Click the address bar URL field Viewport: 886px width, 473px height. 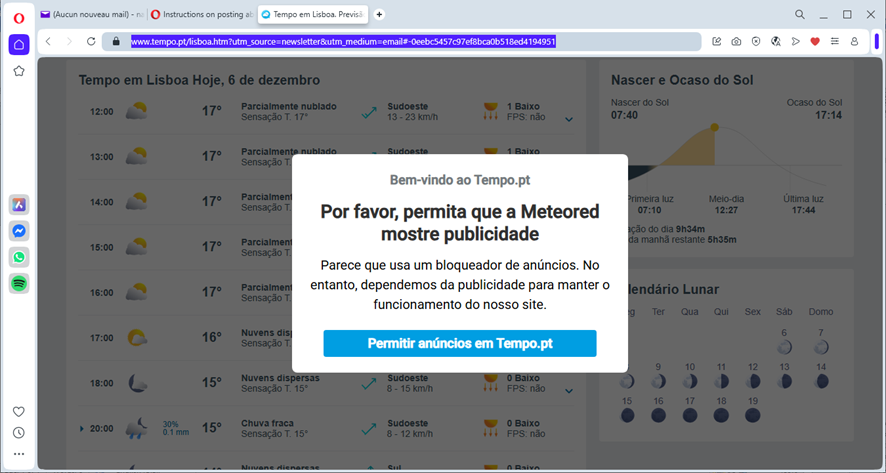pyautogui.click(x=401, y=41)
